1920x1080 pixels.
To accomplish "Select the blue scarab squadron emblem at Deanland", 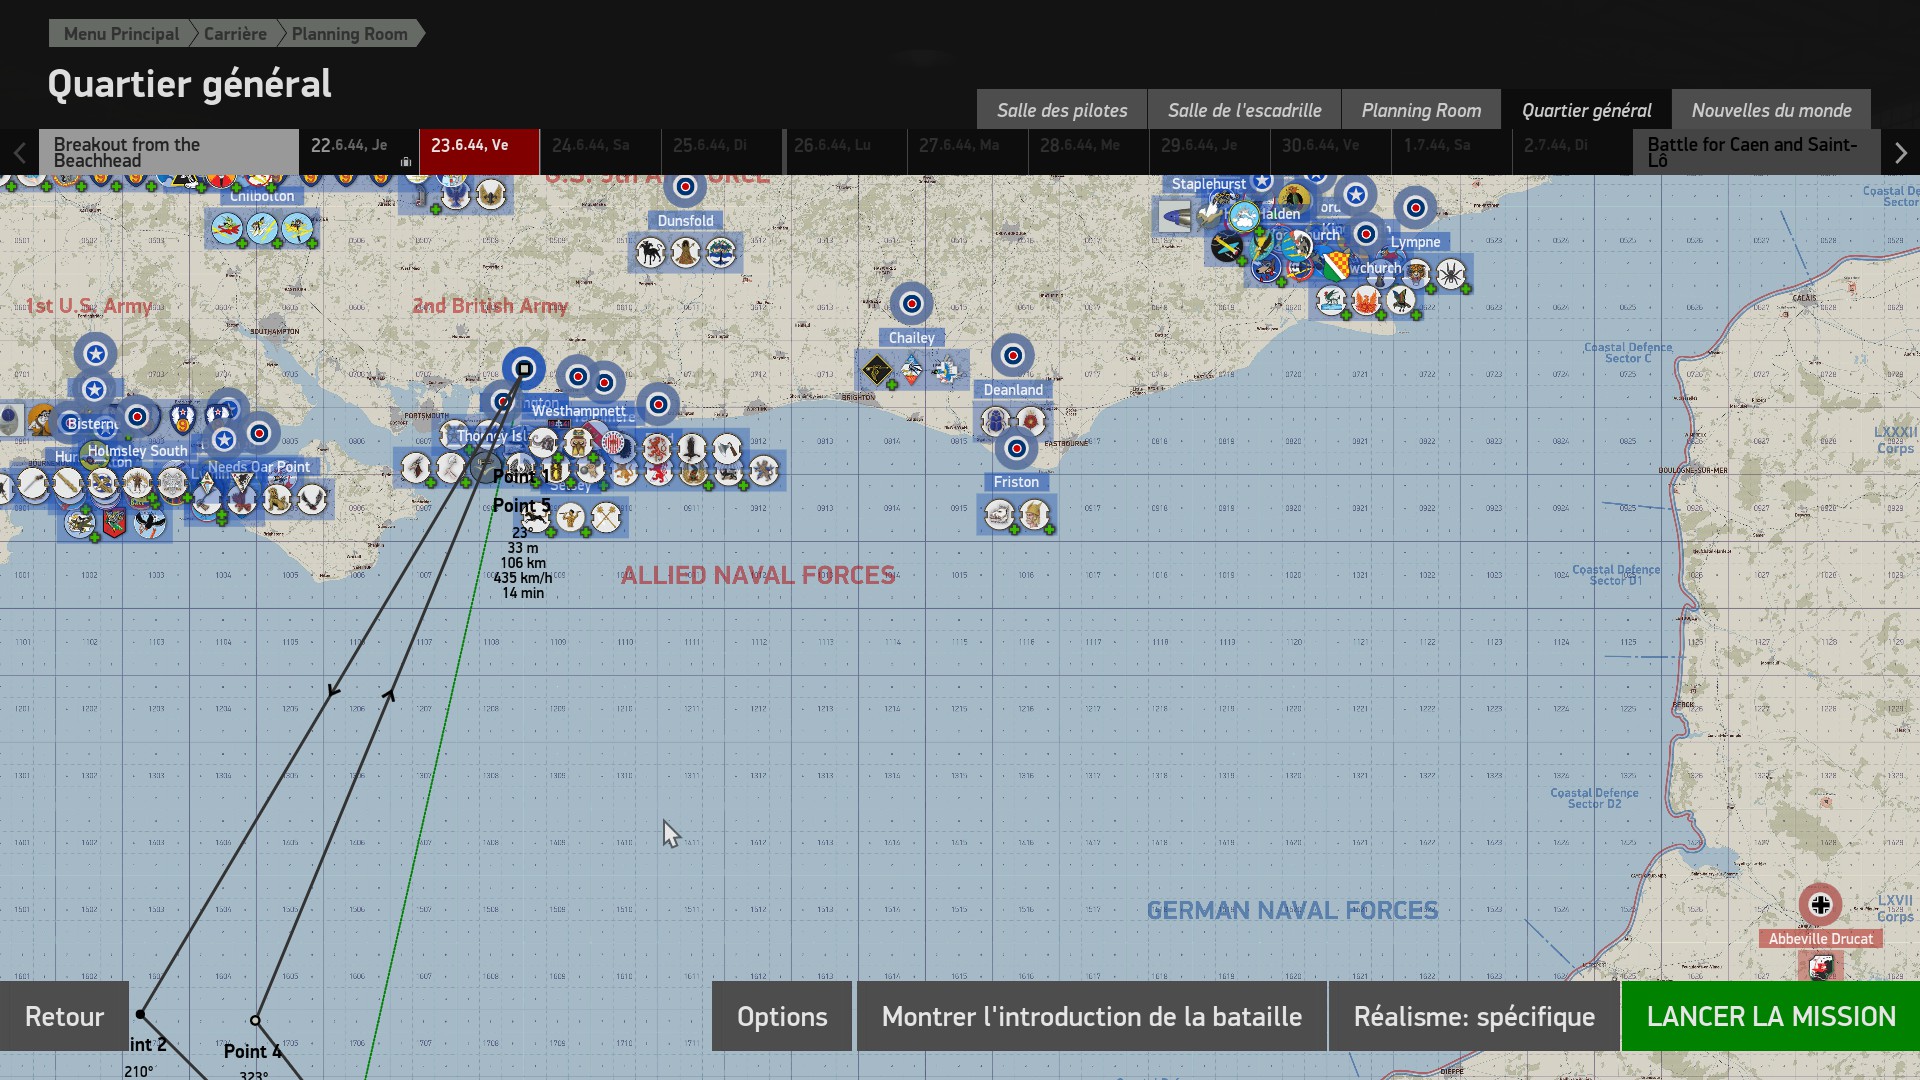I will tap(996, 421).
